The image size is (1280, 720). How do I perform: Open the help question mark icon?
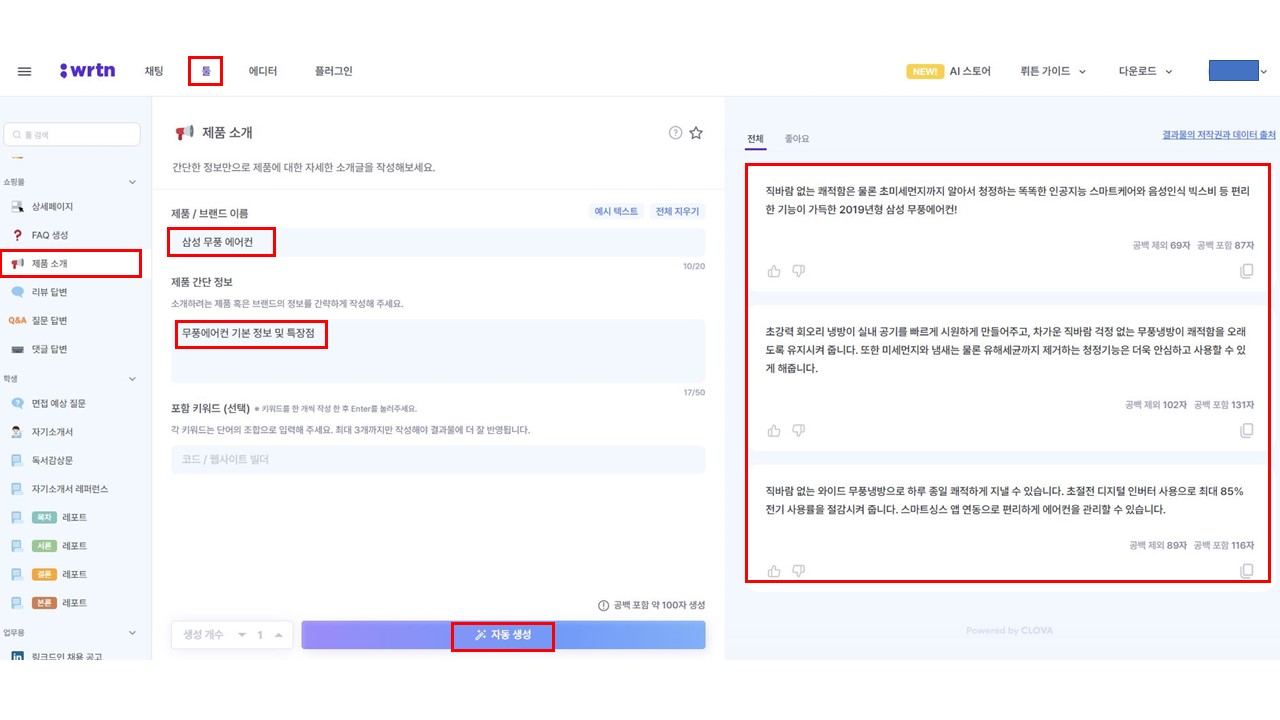(x=675, y=133)
